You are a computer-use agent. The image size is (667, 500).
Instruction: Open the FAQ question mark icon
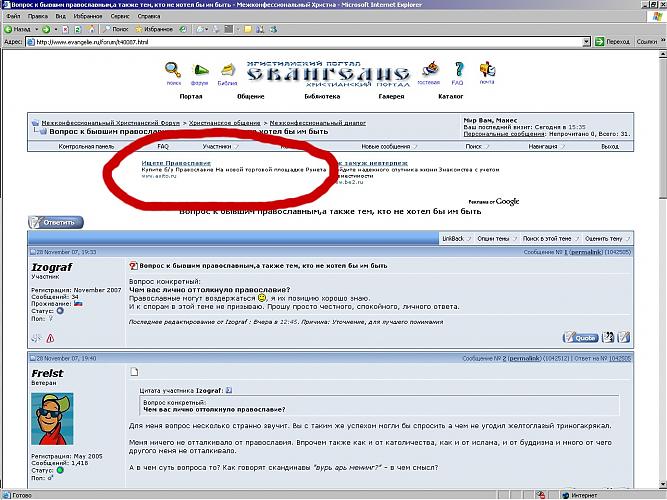click(x=457, y=70)
